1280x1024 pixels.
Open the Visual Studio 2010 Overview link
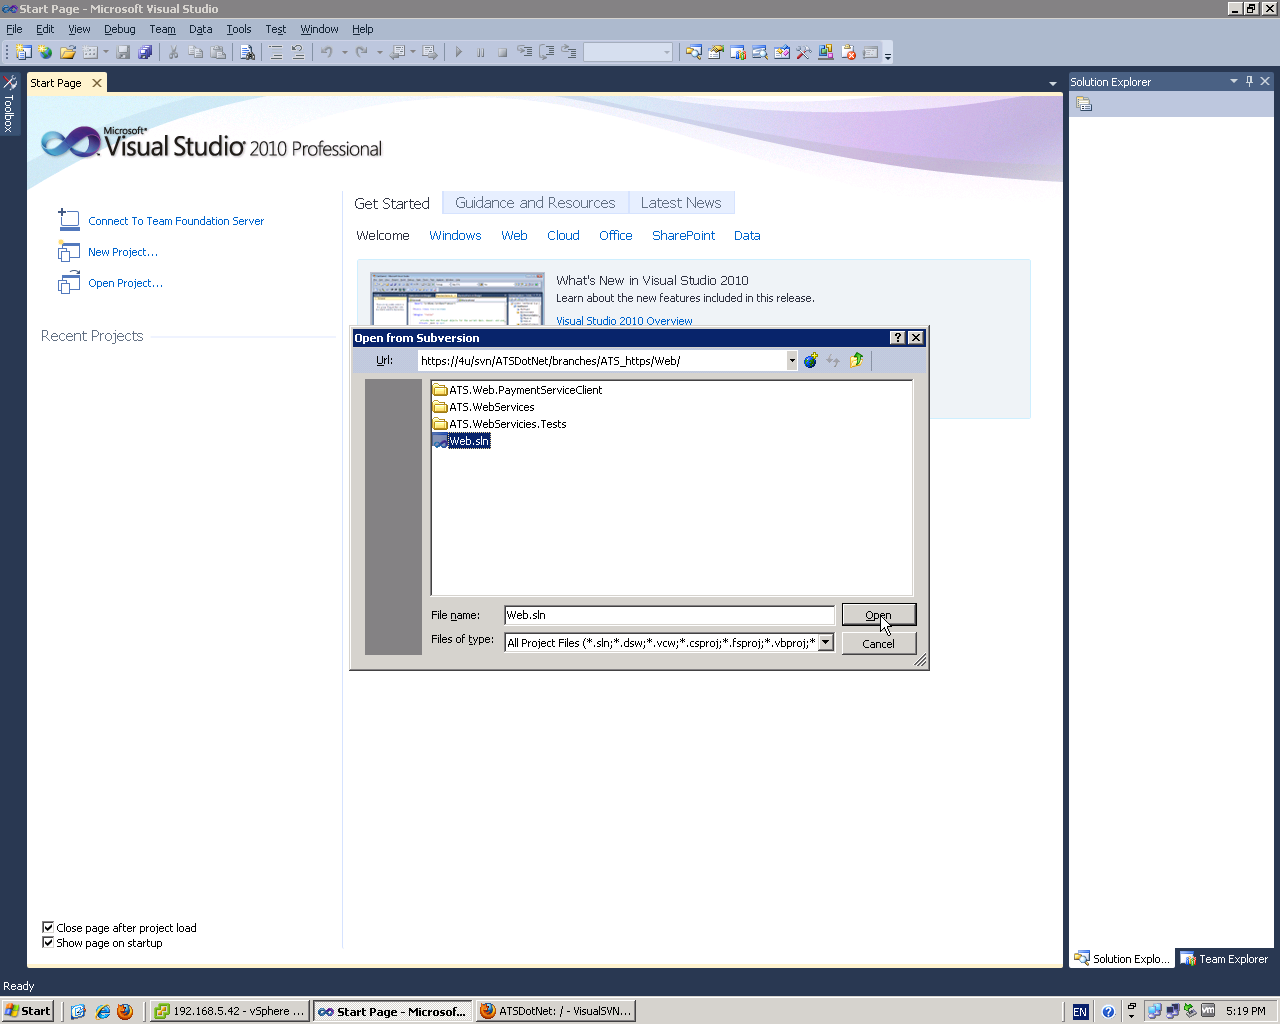624,321
